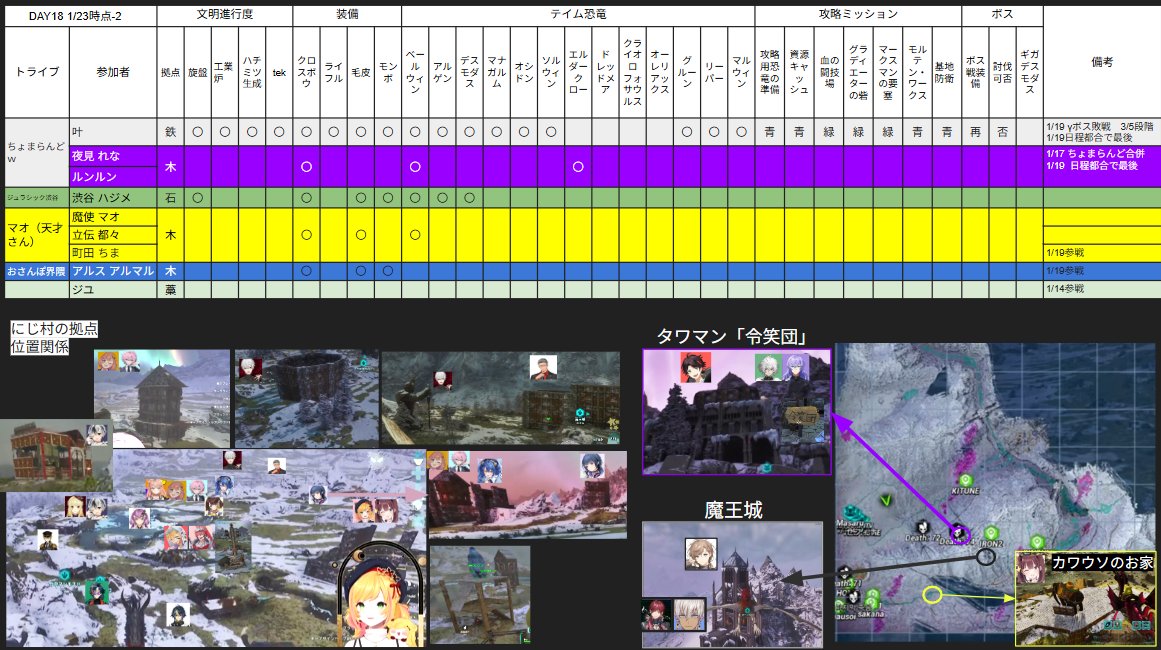This screenshot has height=650, width=1161.
Task: Select the クライオロフォサウルス column header
Action: click(x=632, y=73)
